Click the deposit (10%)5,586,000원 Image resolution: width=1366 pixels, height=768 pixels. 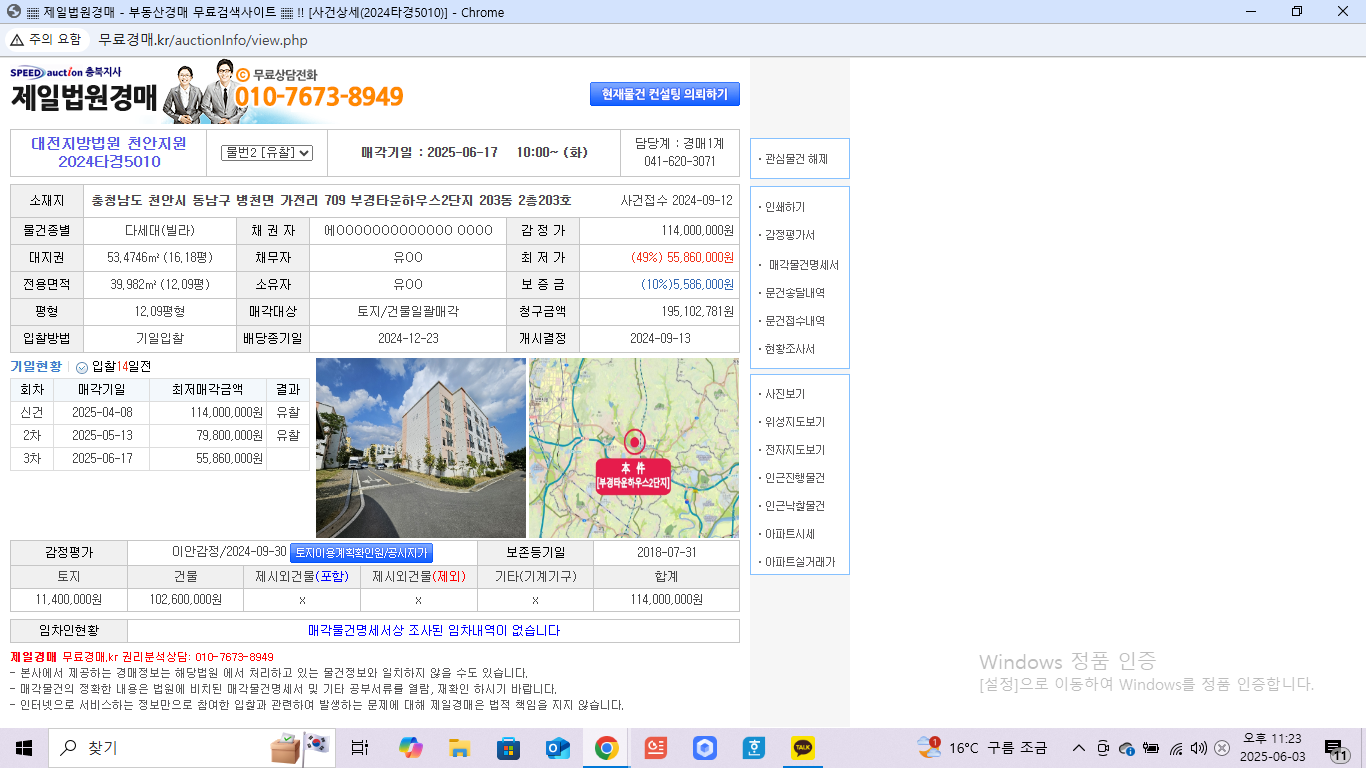(x=688, y=284)
